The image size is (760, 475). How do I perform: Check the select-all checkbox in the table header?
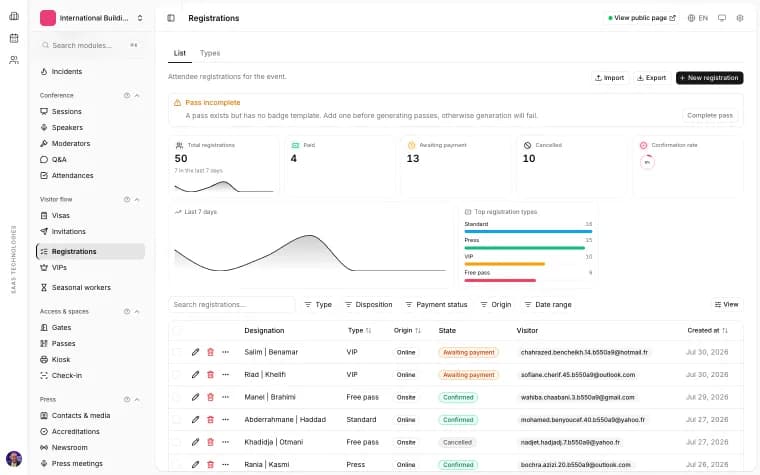coord(177,331)
